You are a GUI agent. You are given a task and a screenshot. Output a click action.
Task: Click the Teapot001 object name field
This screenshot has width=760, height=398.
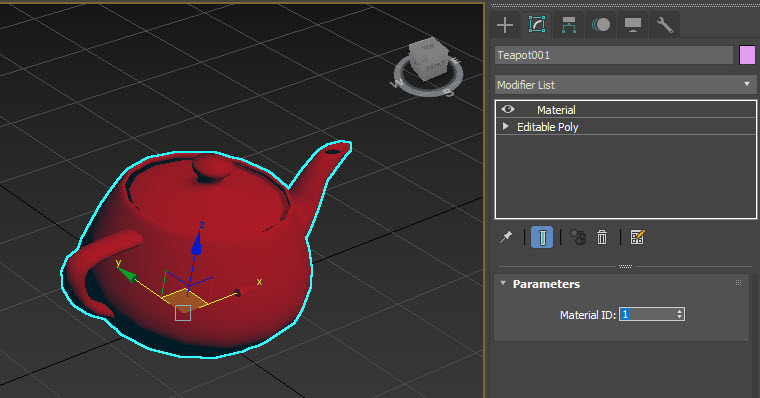pos(614,55)
